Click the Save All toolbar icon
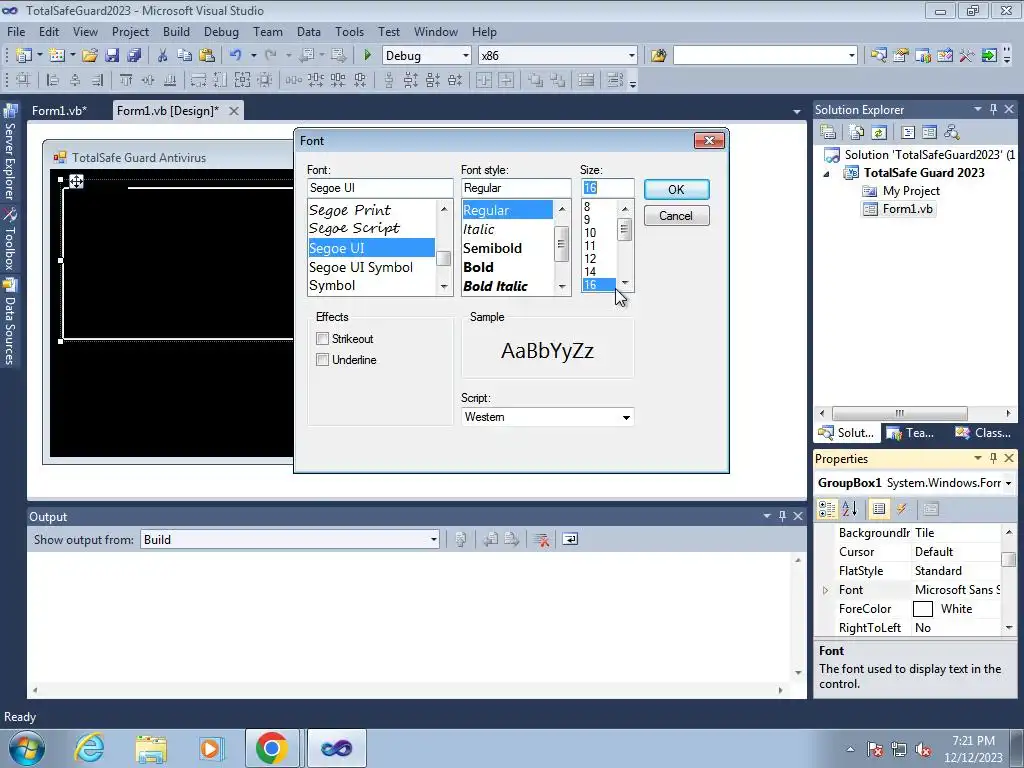This screenshot has width=1024, height=768. (134, 56)
